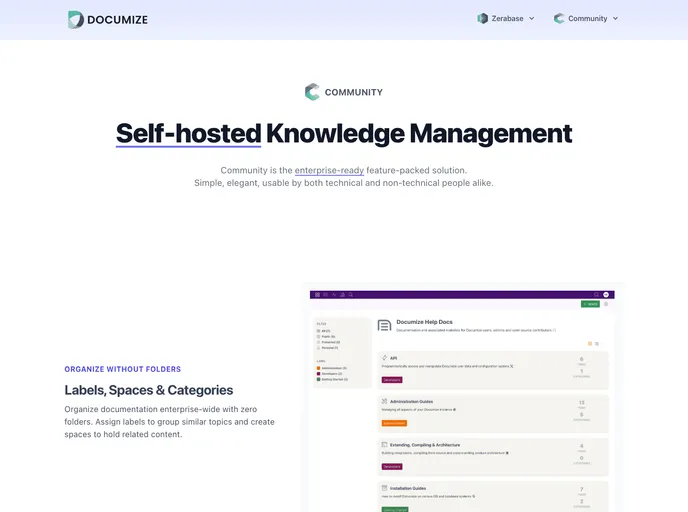688x512 pixels.
Task: Click the spaces grid icon in the purple app bar
Action: [x=317, y=295]
